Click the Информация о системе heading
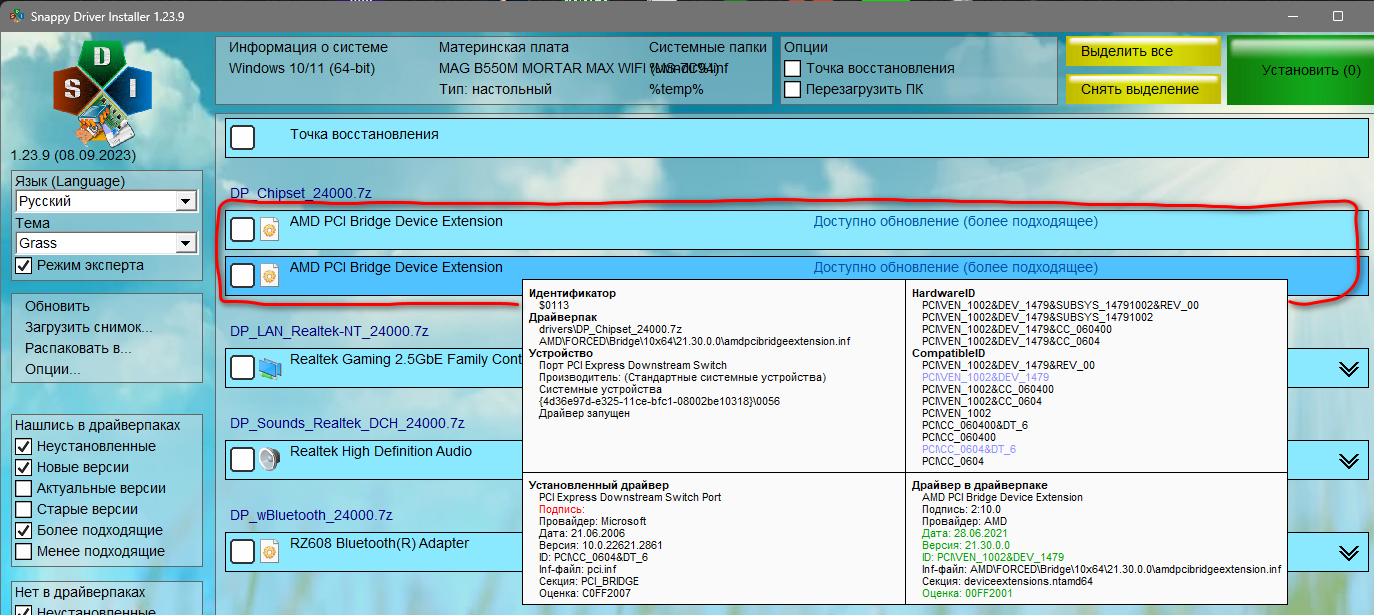The width and height of the screenshot is (1374, 615). pos(308,47)
